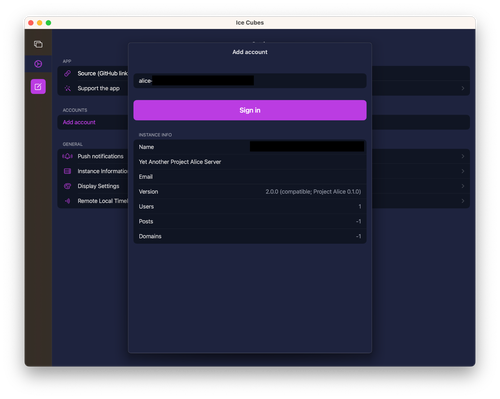Select the settings icon in the sidebar
Screen dimensions: 500x399
[x=38, y=64]
